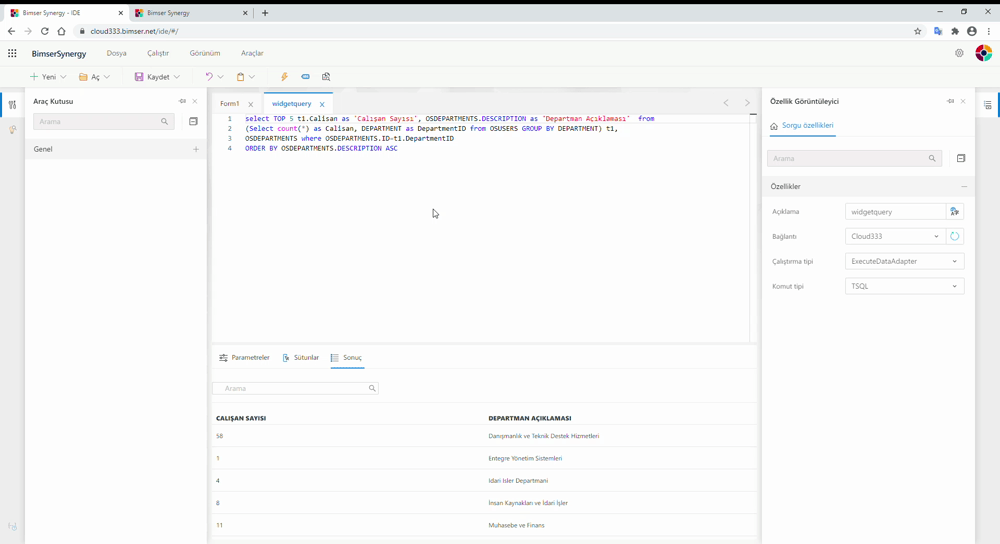Screen dimensions: 1000x544
Task: Collapse all groups in Araç Kutusu
Action: pos(193,122)
